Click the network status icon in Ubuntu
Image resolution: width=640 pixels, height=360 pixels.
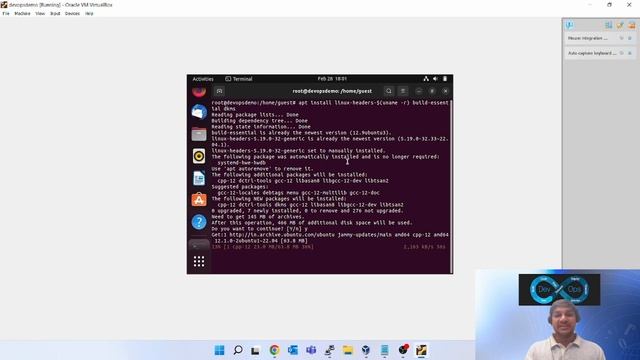426,79
